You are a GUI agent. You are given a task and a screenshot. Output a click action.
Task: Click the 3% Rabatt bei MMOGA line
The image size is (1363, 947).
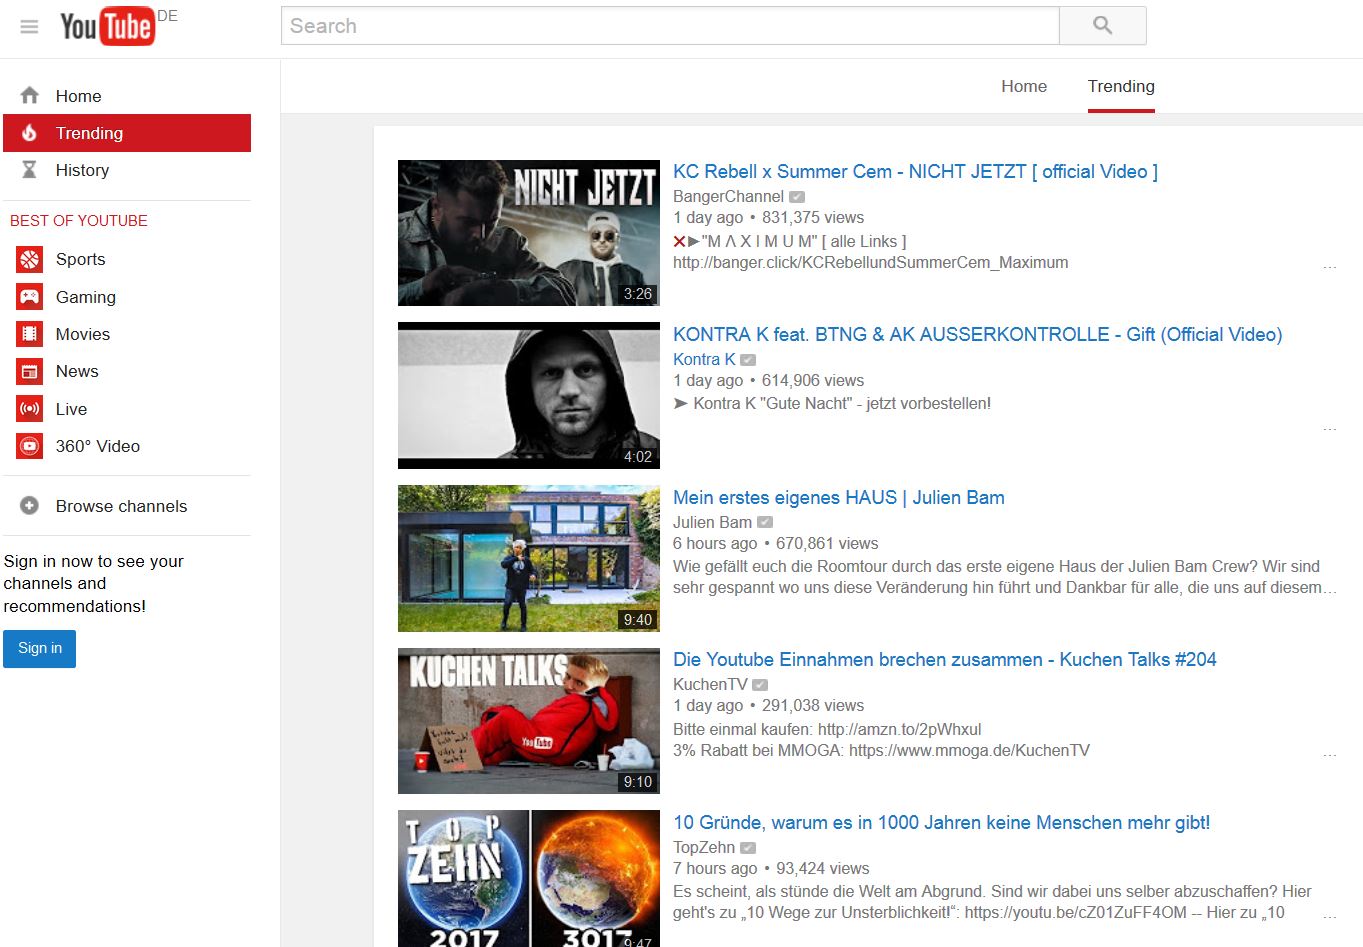pyautogui.click(x=881, y=751)
